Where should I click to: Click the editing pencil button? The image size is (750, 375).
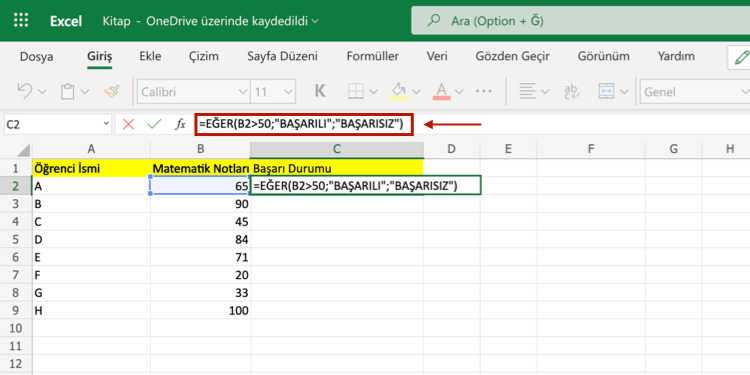(x=739, y=57)
